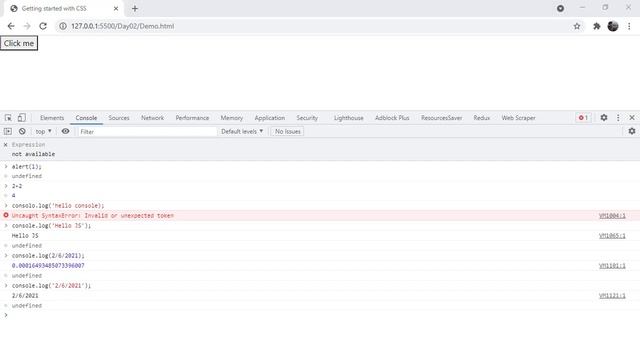Open the Chrome profile avatar
Viewport: 640px width, 360px height.
pos(613,26)
